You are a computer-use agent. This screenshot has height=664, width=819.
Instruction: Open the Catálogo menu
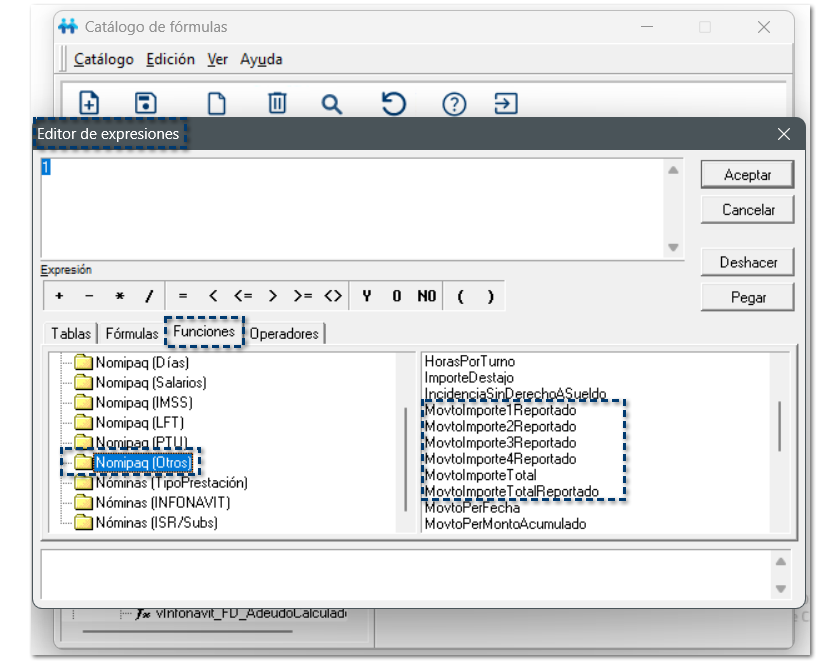(103, 59)
